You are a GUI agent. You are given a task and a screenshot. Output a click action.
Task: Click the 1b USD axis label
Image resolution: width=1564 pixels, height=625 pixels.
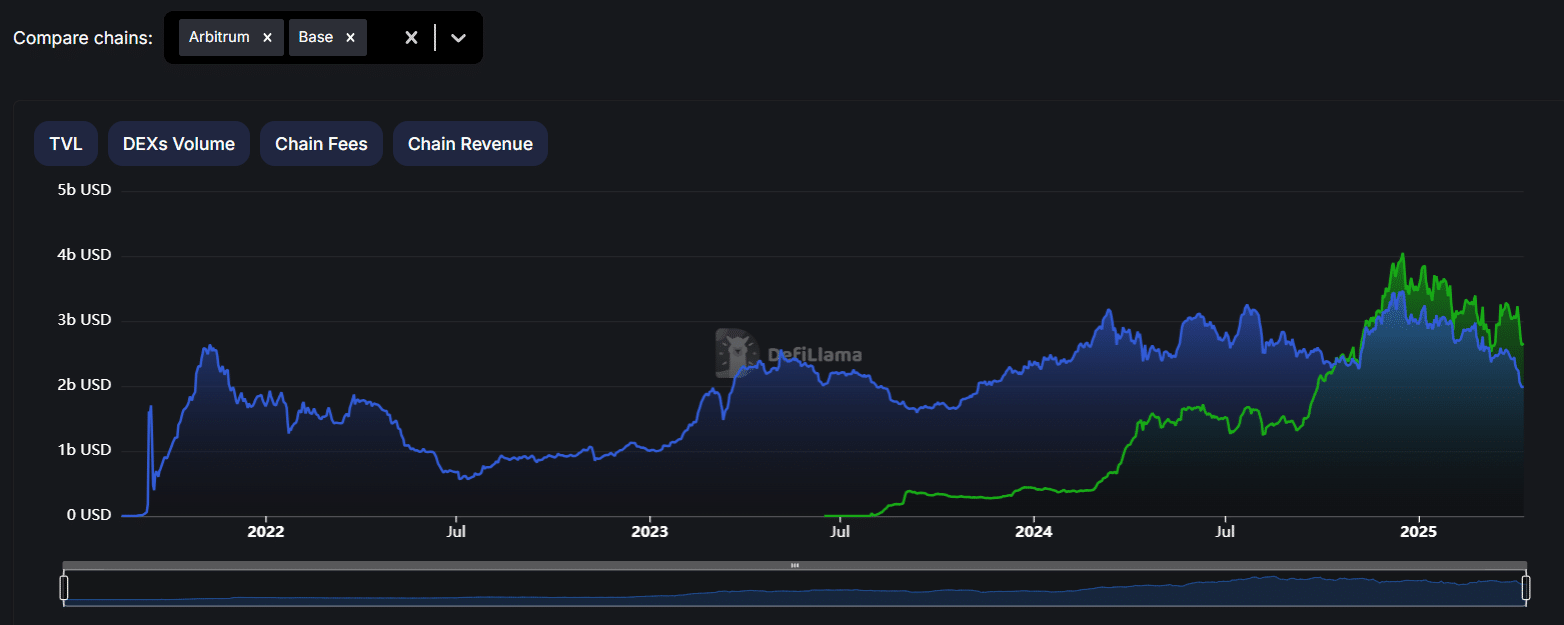point(84,450)
